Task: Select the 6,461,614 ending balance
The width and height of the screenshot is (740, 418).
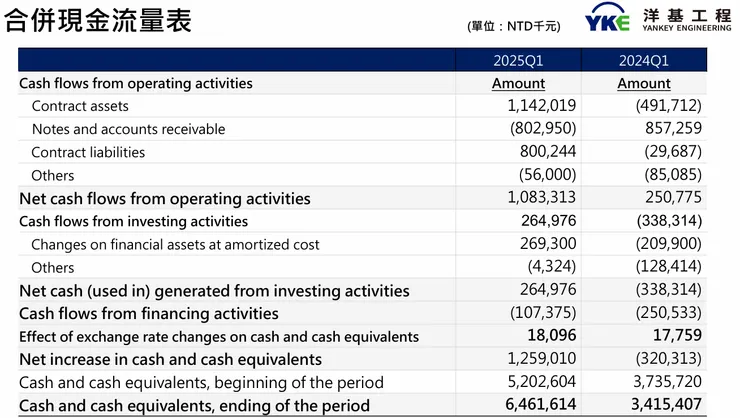Action: pos(540,404)
